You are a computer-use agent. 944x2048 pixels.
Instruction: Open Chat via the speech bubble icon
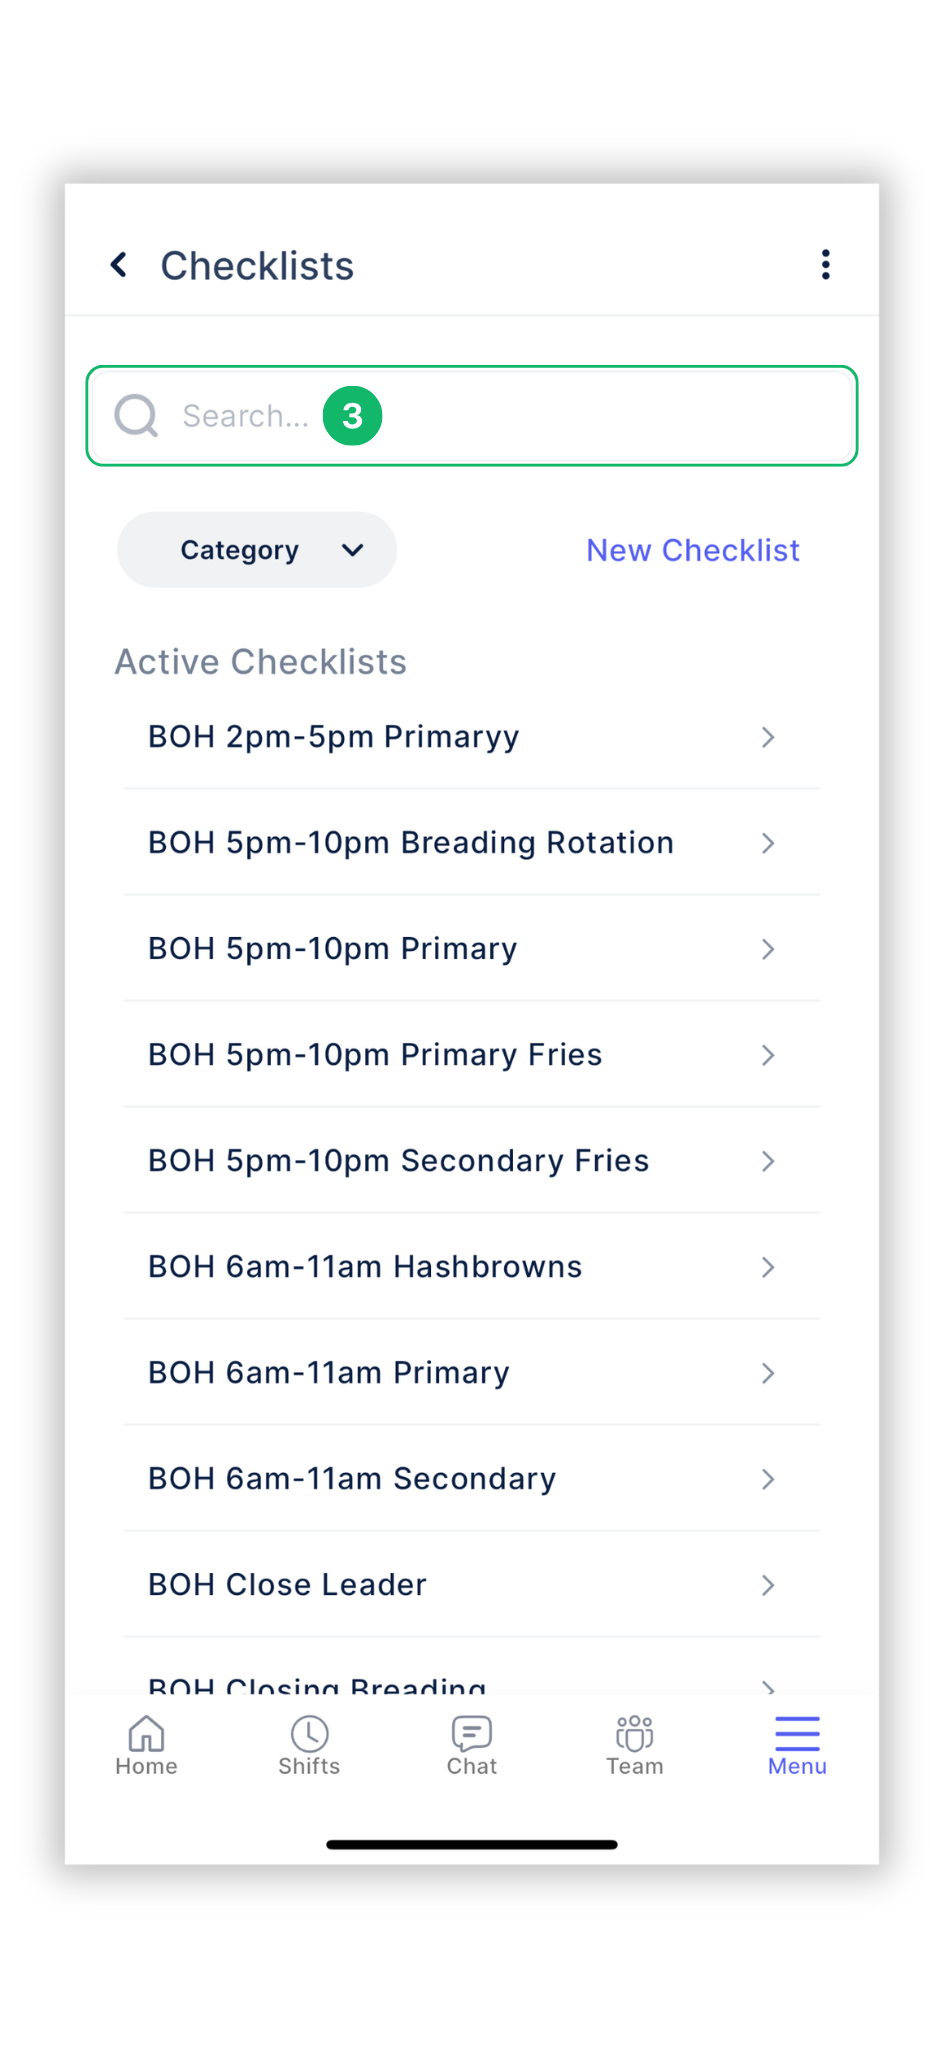click(x=471, y=1733)
